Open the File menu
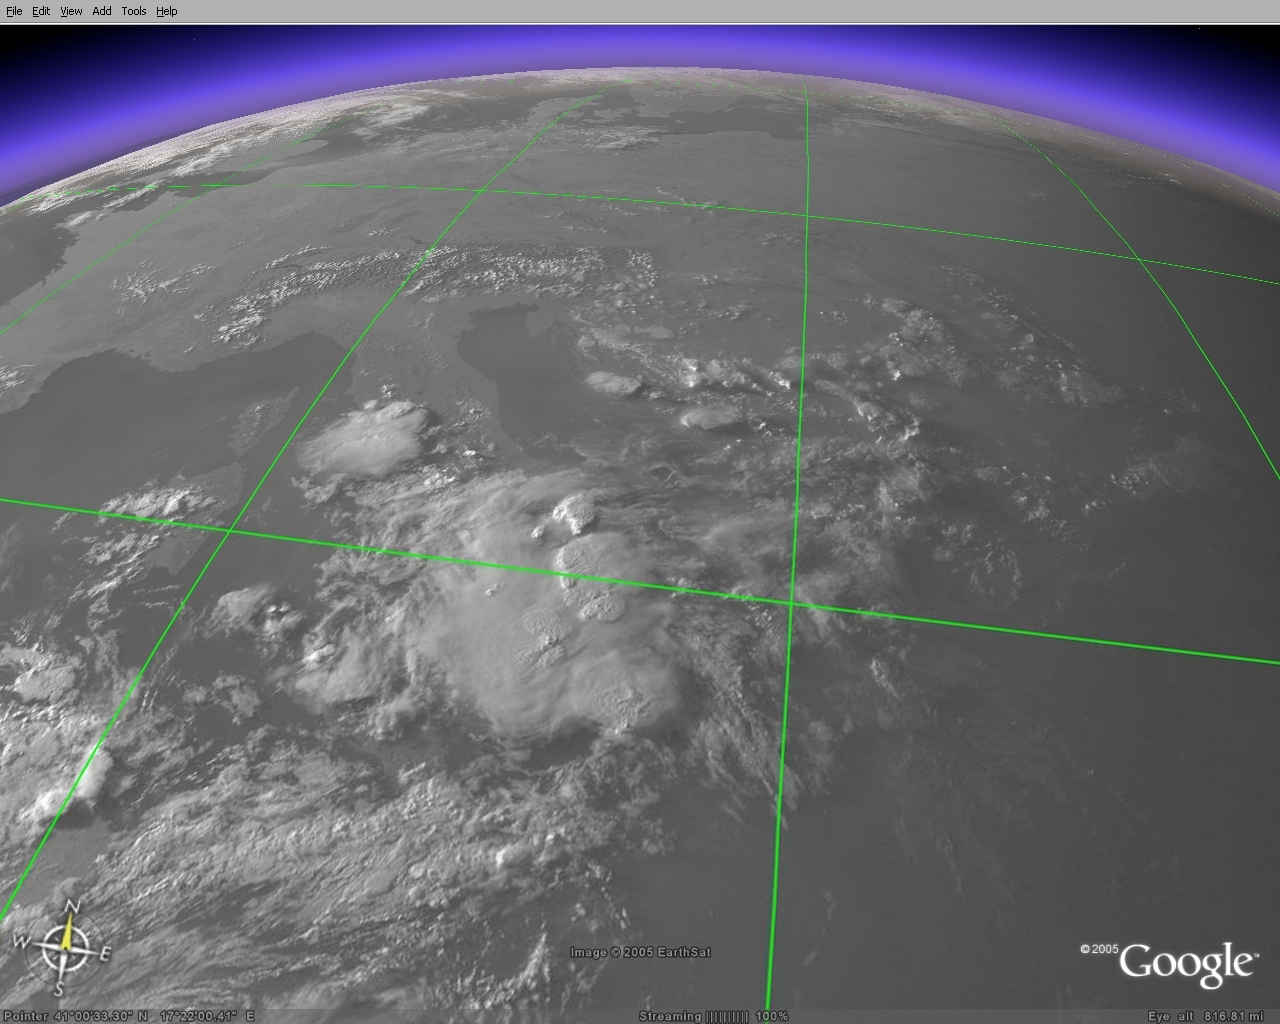Screen dimensions: 1280x1024 [x=14, y=11]
